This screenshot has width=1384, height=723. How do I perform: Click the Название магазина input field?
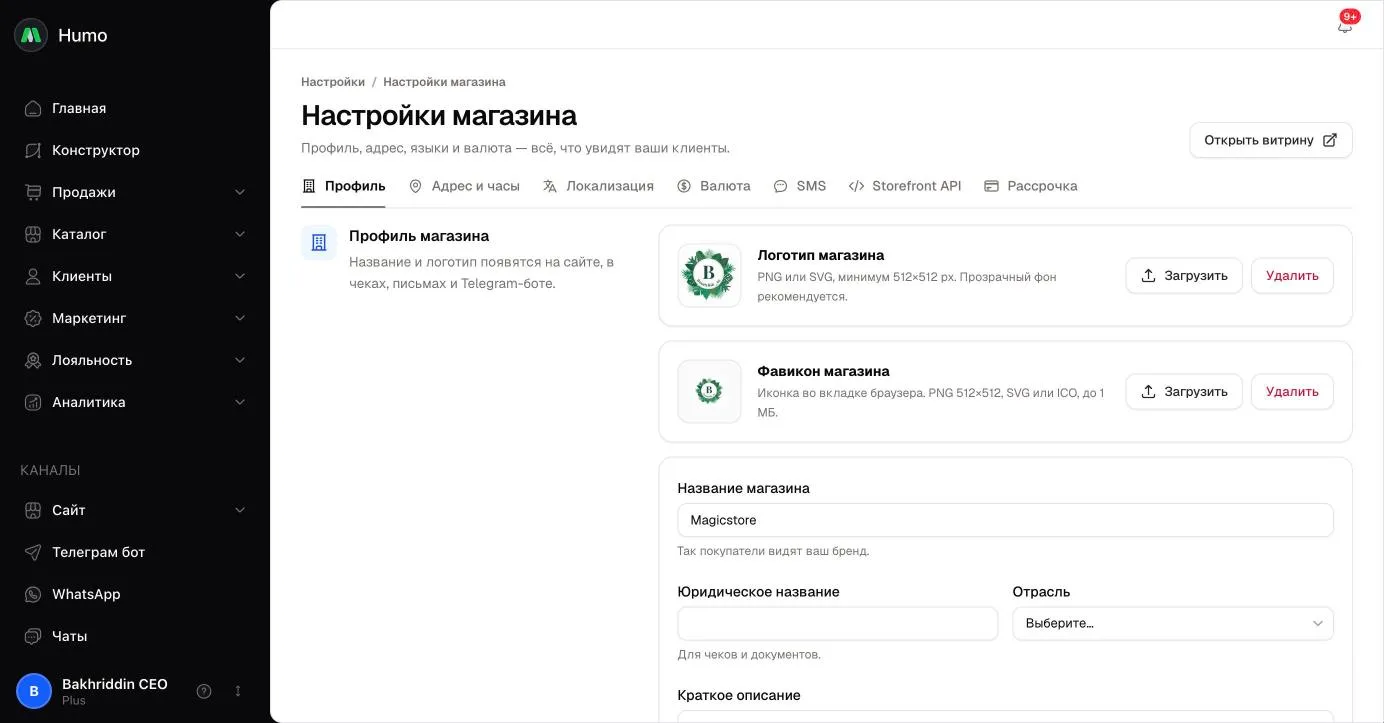1005,520
